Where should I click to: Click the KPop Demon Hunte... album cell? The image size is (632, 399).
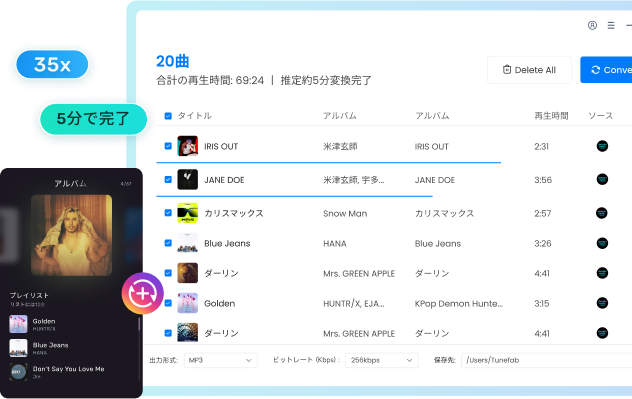[459, 303]
